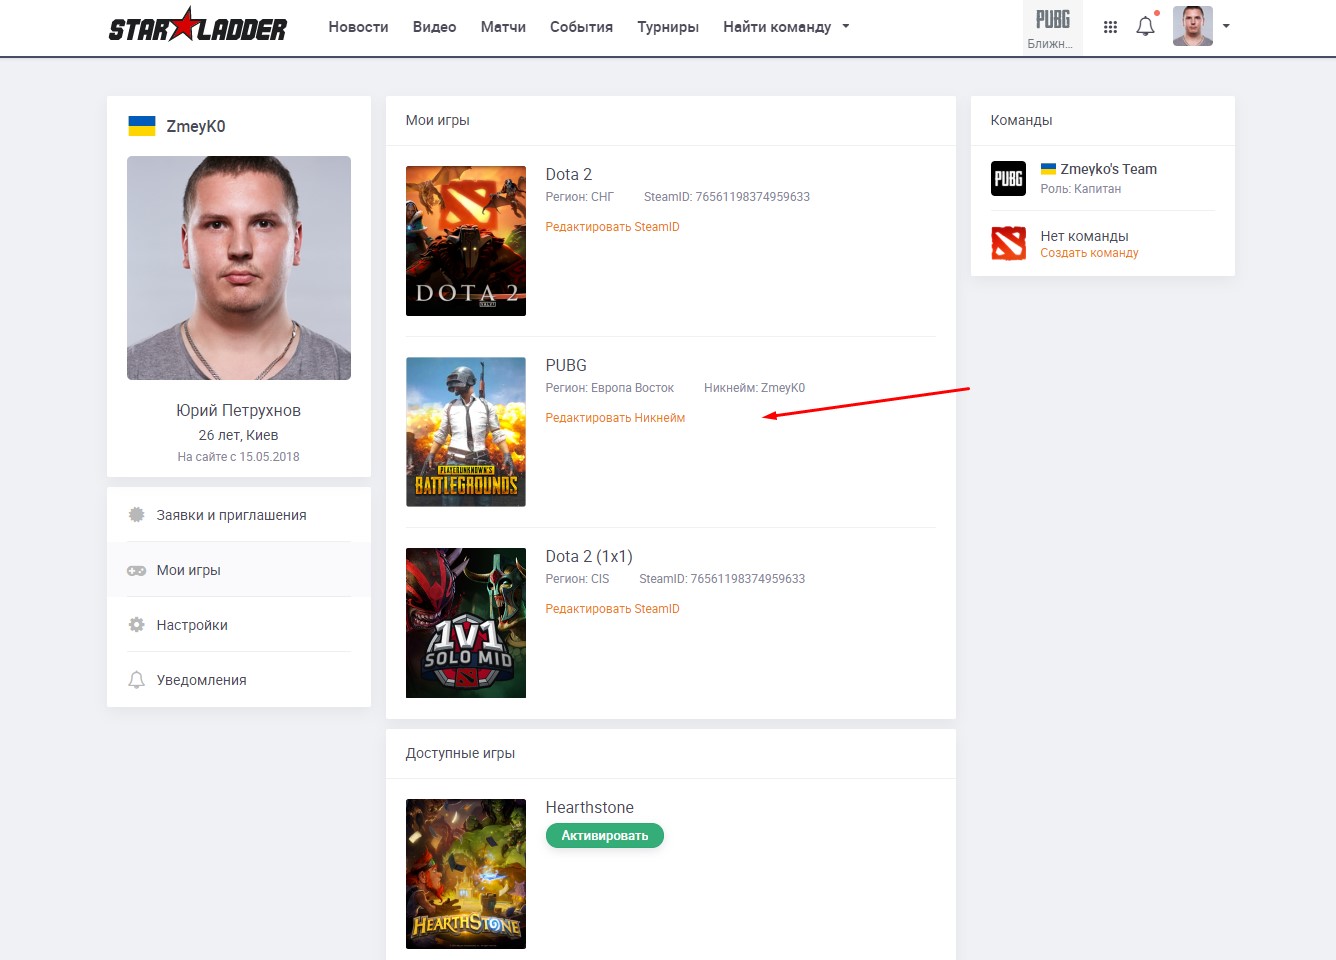Click the Регион: СНГ text
The height and width of the screenshot is (960, 1336).
coord(579,197)
